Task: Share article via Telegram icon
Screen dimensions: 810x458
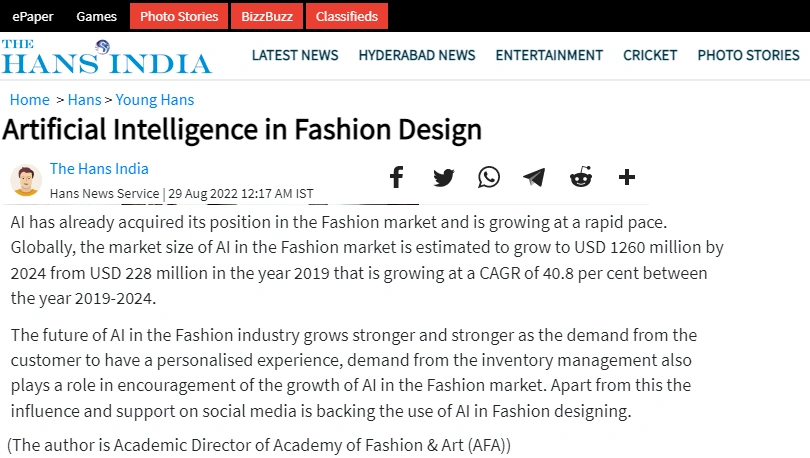Action: pos(534,177)
